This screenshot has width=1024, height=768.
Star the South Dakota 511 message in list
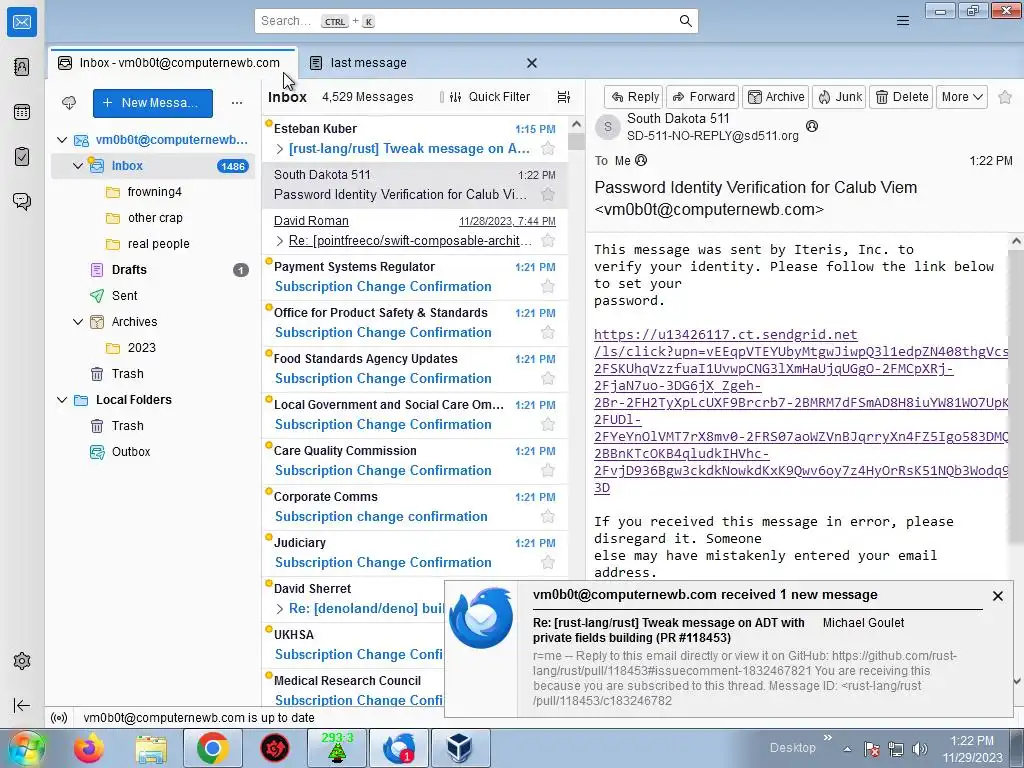coord(548,194)
